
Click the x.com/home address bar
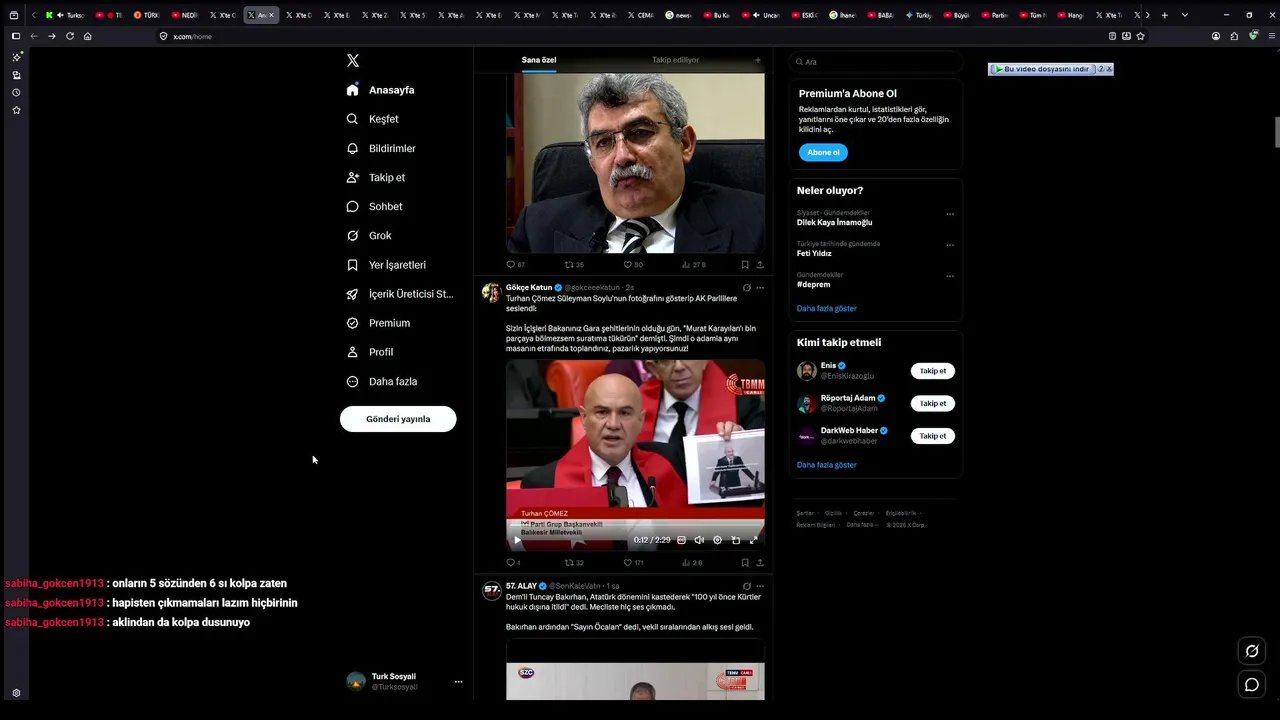[635, 36]
